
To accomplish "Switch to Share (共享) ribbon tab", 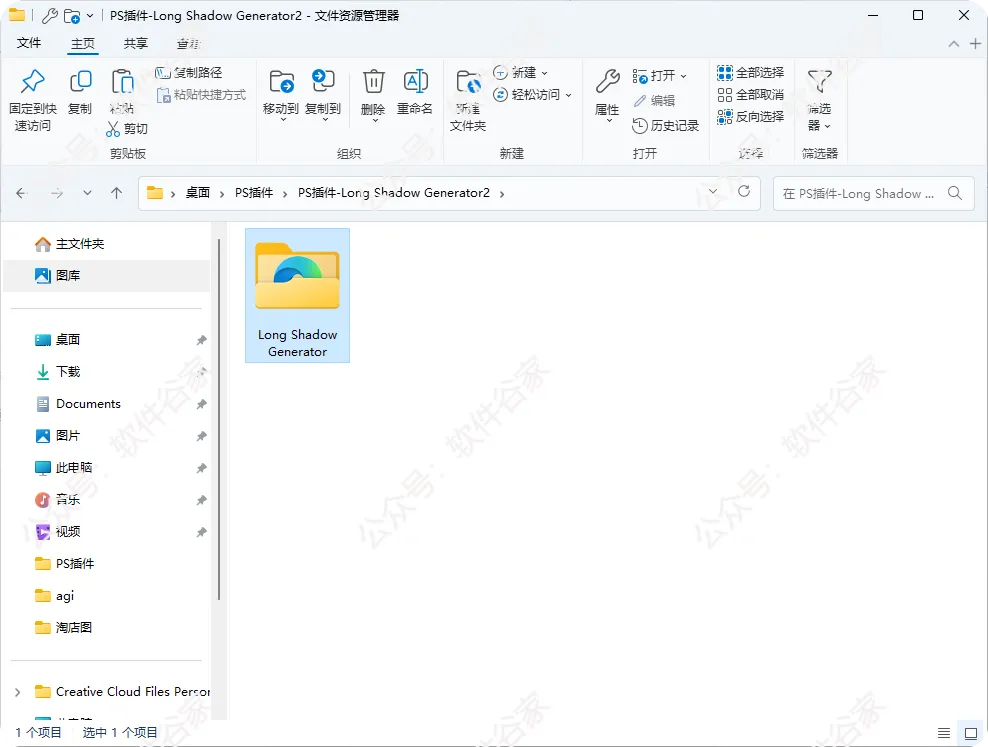I will coord(135,43).
